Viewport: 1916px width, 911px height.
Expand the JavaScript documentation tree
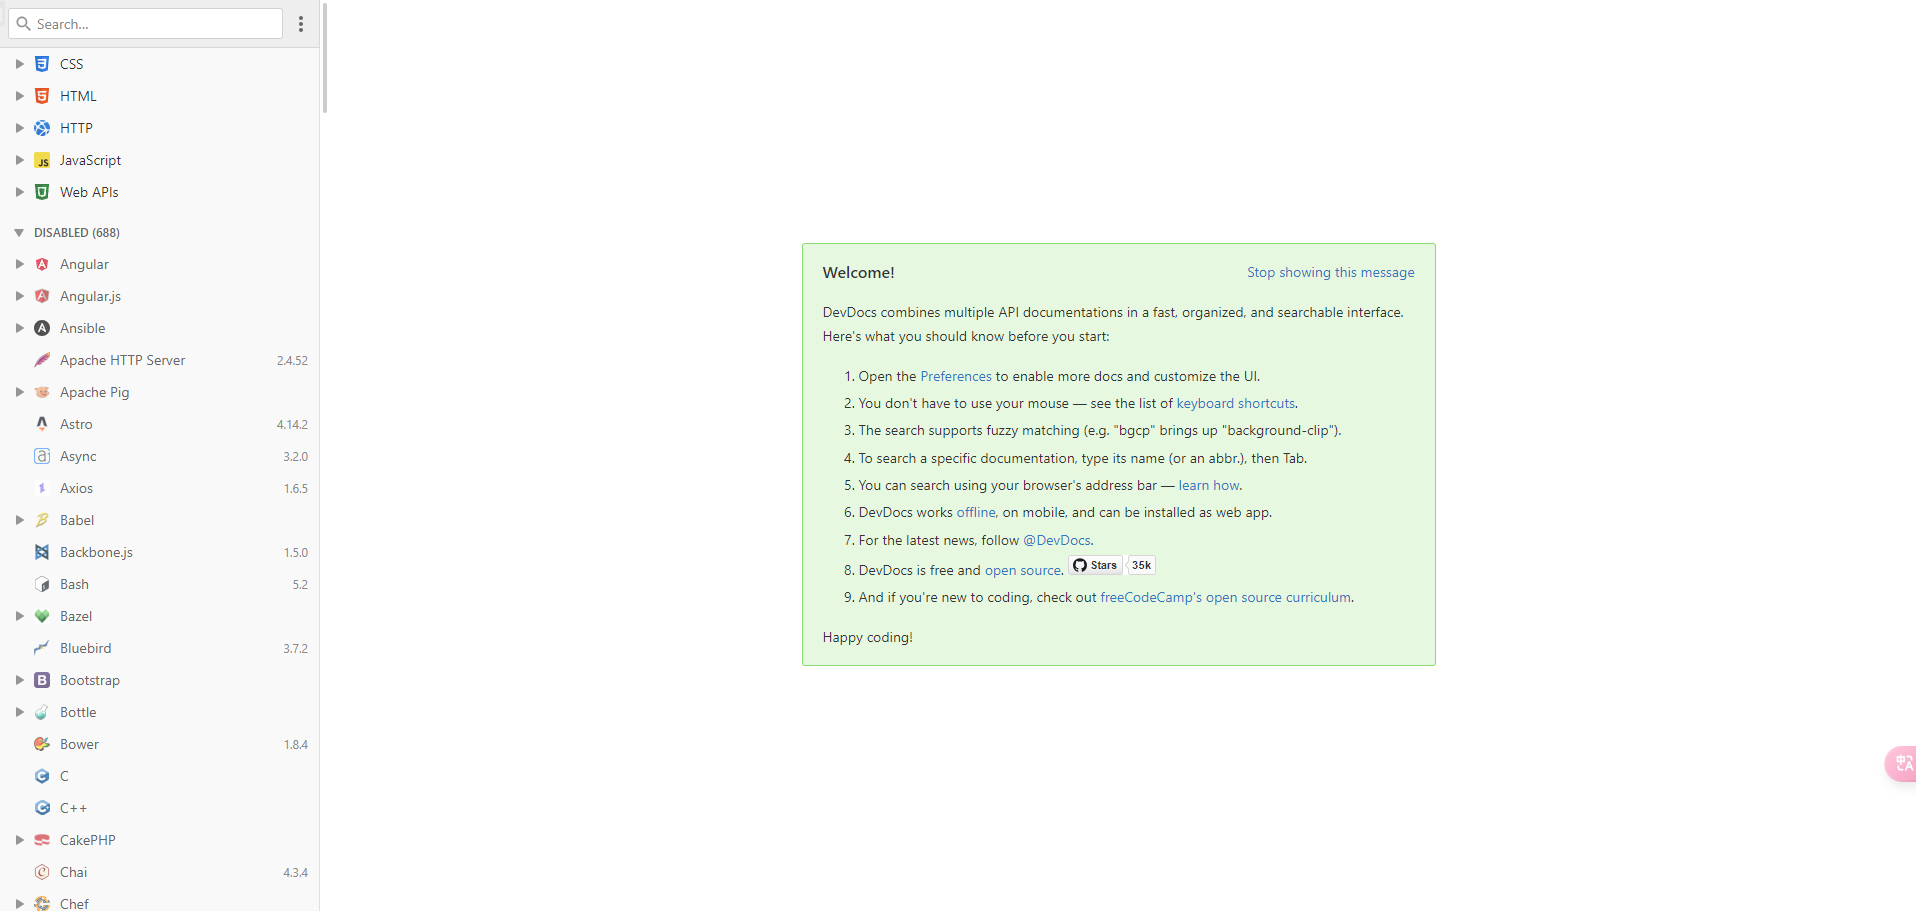click(x=19, y=160)
